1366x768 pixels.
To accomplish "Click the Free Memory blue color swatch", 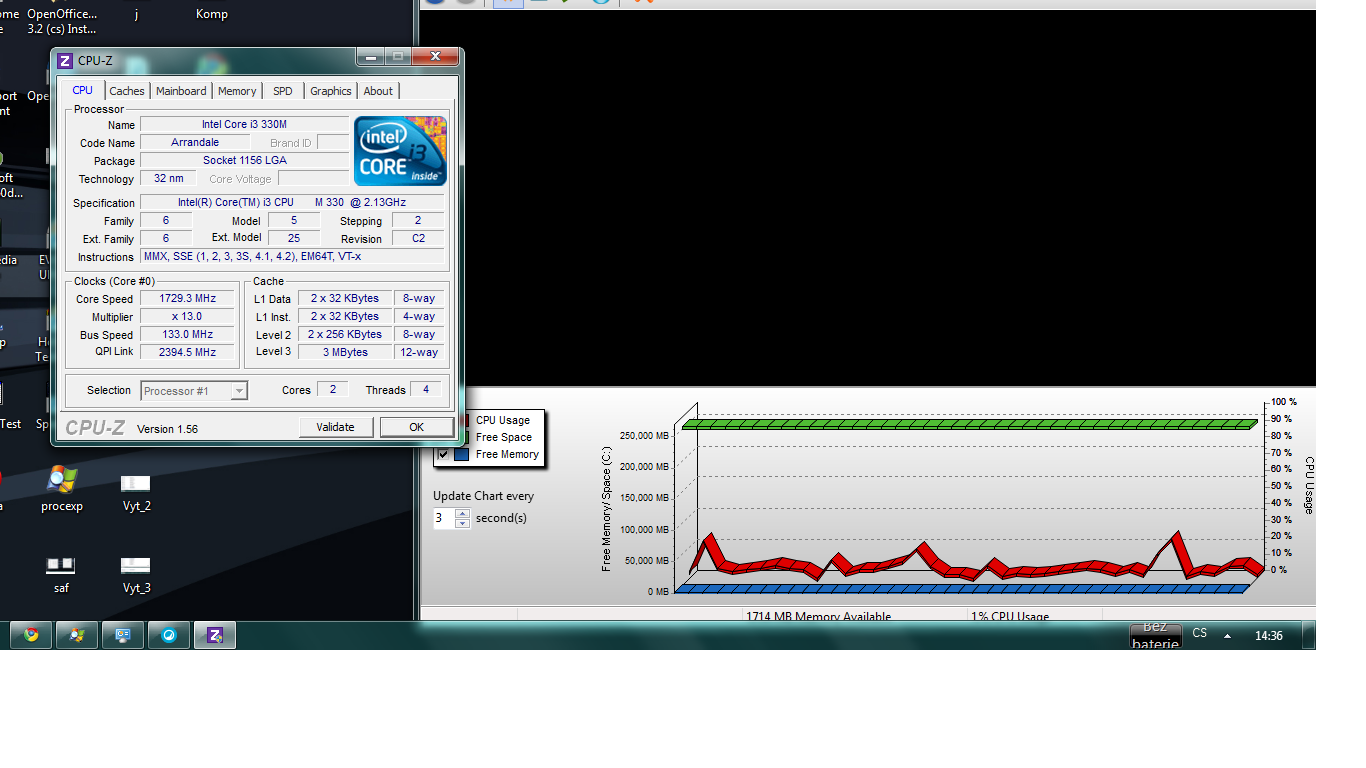I will point(461,454).
